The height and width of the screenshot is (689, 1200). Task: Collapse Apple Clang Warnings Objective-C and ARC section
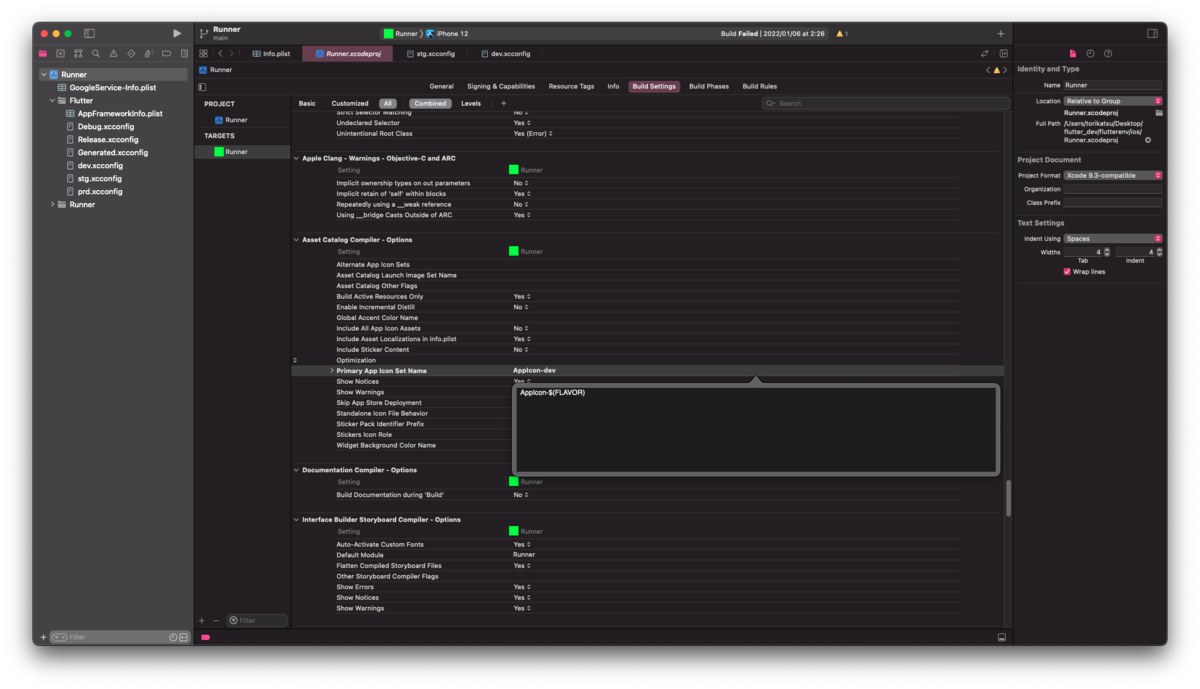296,158
